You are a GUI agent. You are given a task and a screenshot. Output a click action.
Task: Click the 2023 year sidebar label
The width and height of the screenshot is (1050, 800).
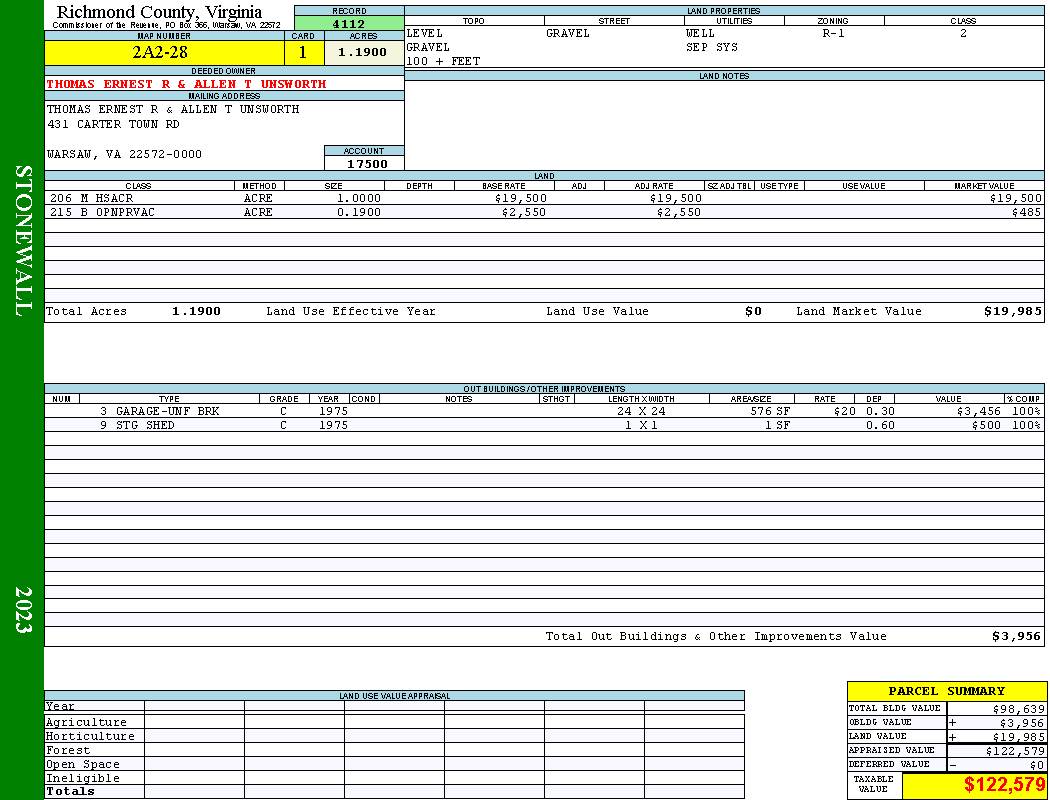[x=23, y=610]
